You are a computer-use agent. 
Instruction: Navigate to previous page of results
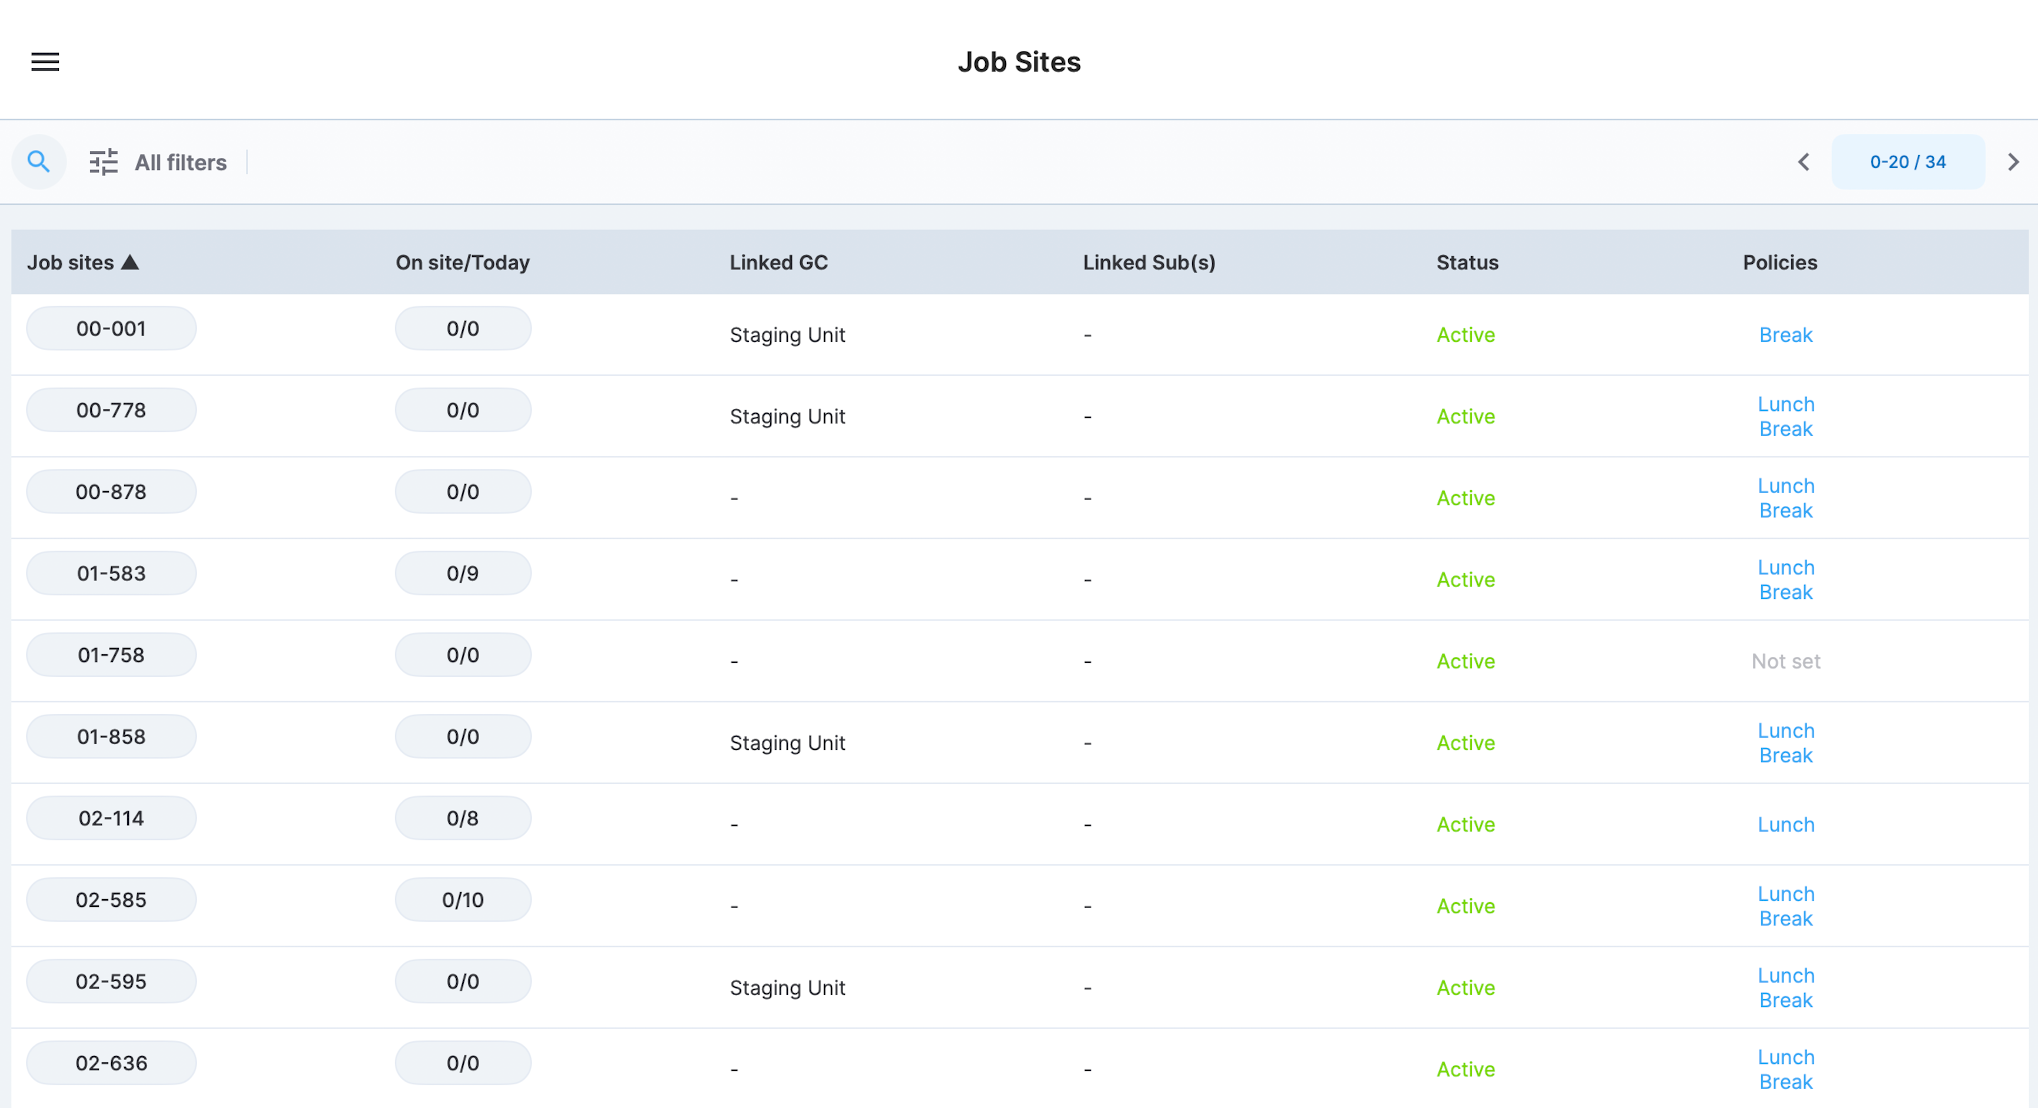point(1803,162)
